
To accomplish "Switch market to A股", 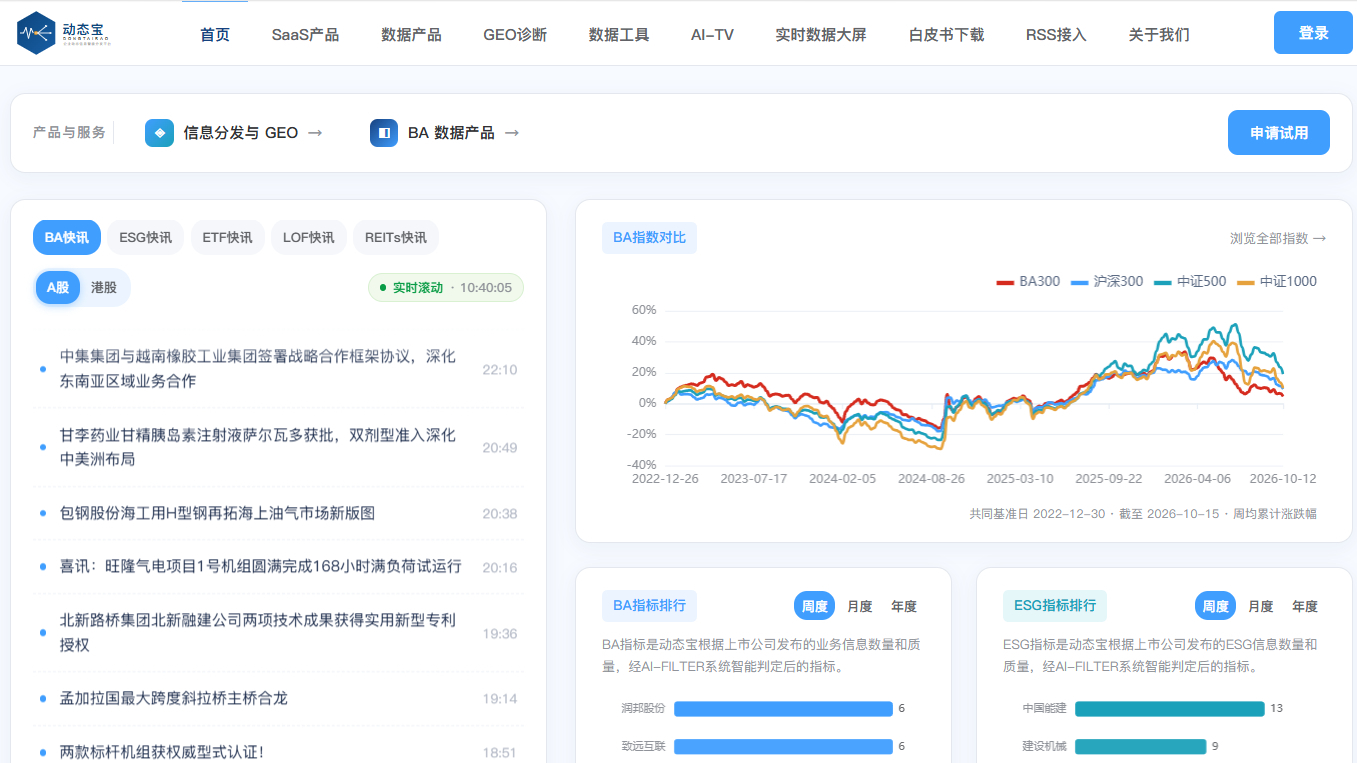I will 58,288.
